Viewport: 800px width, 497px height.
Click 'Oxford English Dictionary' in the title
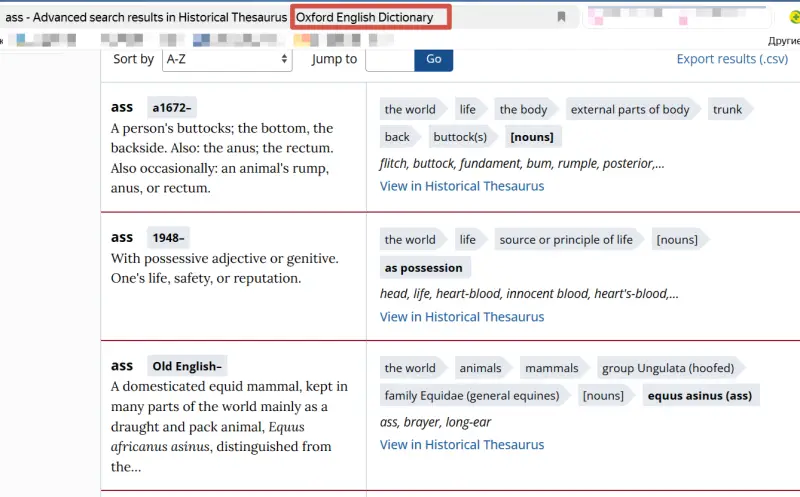point(364,17)
